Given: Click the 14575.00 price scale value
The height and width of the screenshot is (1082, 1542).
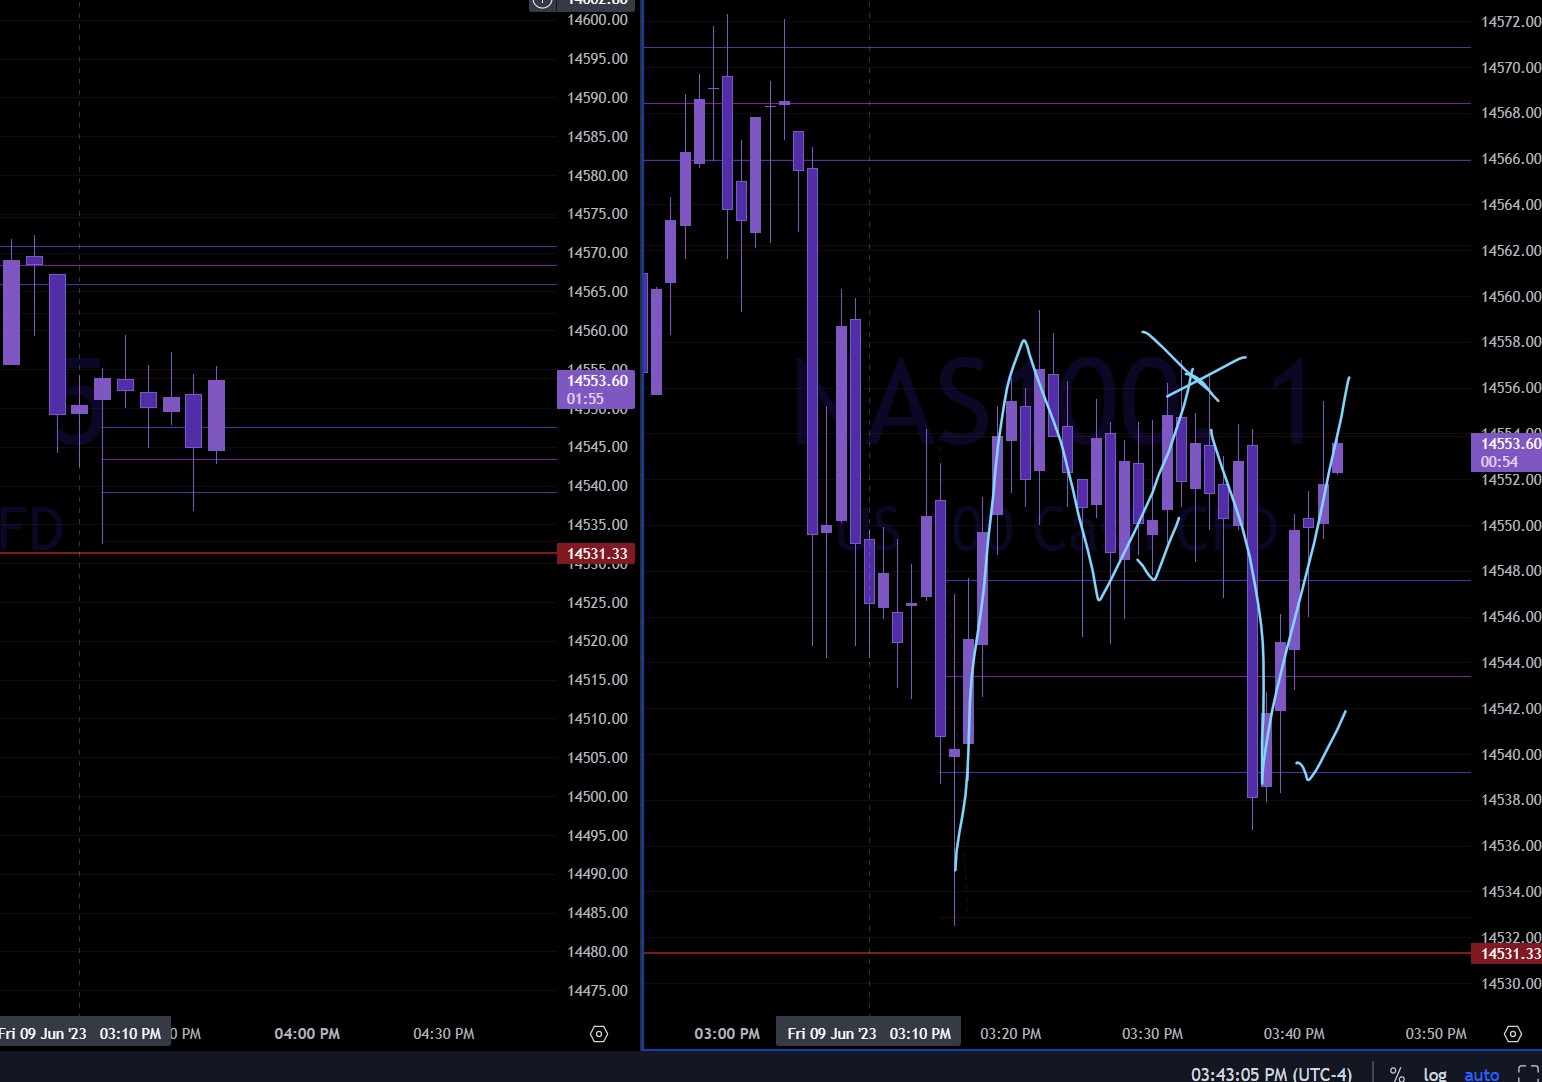Looking at the screenshot, I should (x=597, y=213).
